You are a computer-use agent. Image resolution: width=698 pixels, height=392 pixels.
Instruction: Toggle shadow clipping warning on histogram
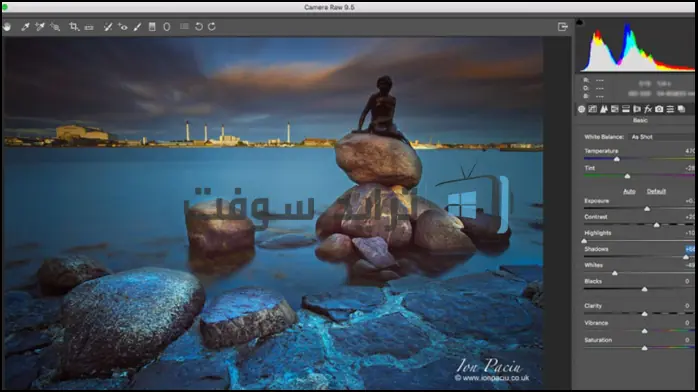point(580,22)
